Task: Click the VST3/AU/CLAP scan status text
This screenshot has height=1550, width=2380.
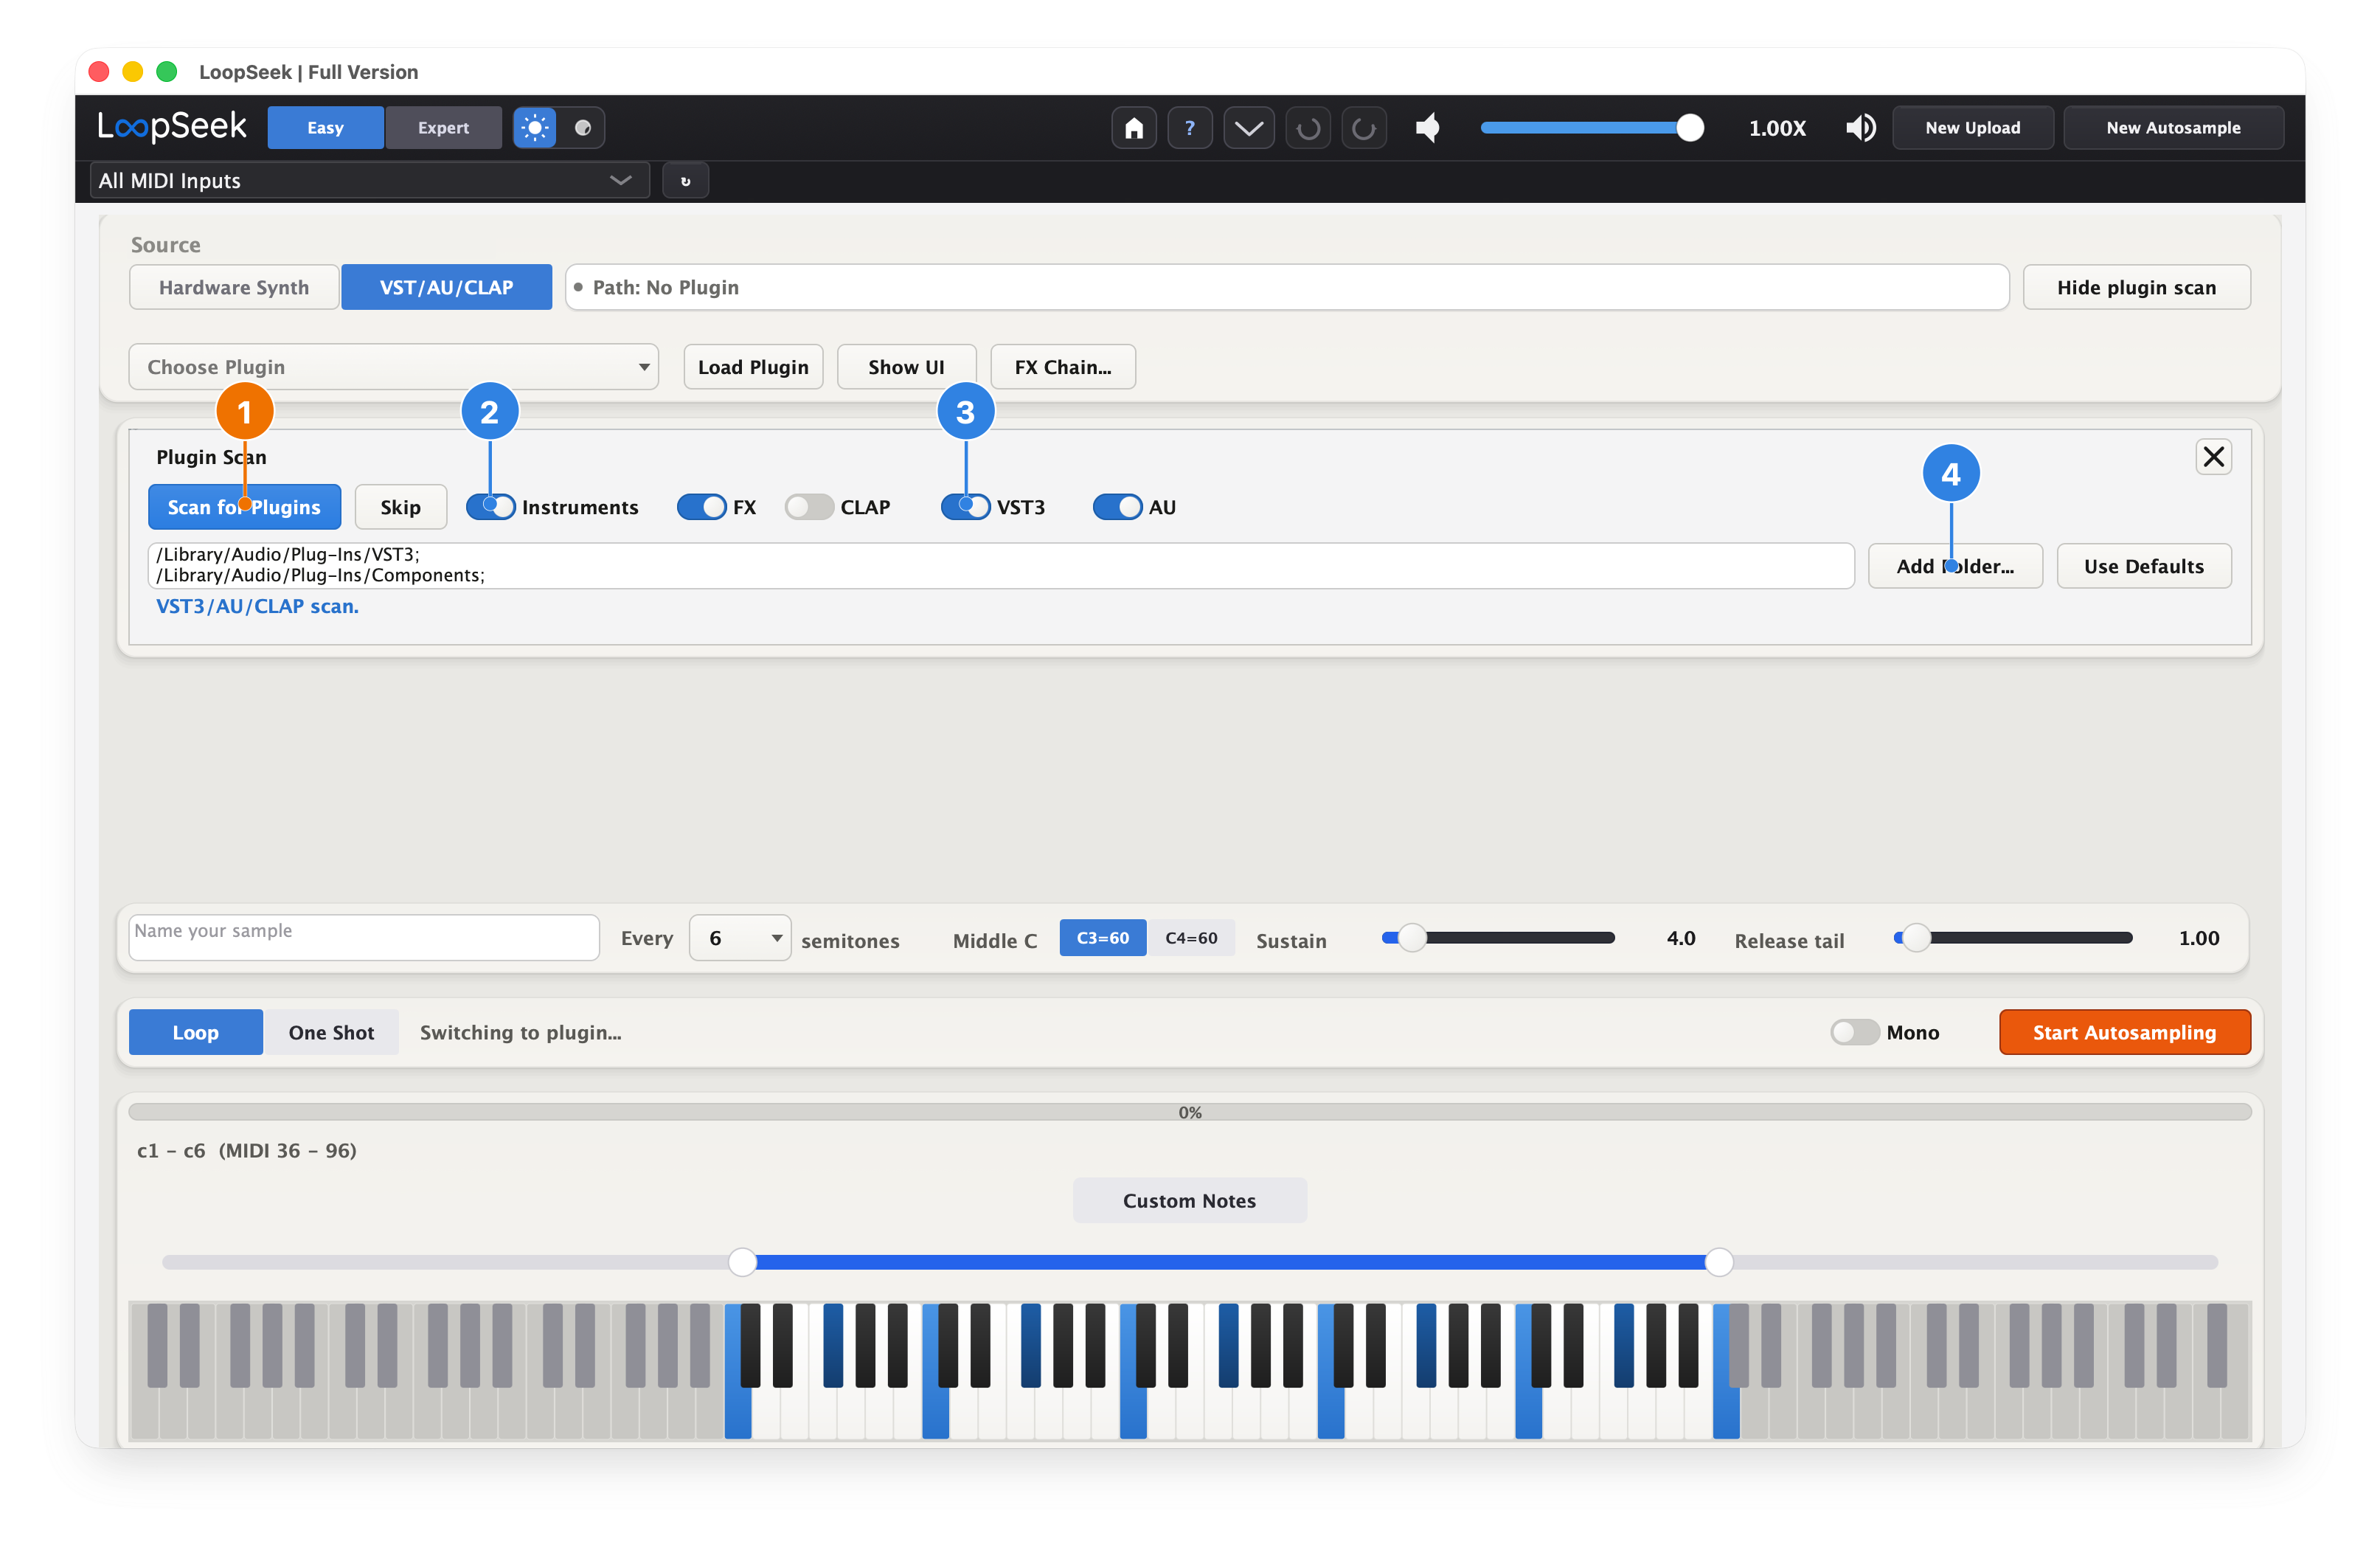Action: [258, 606]
